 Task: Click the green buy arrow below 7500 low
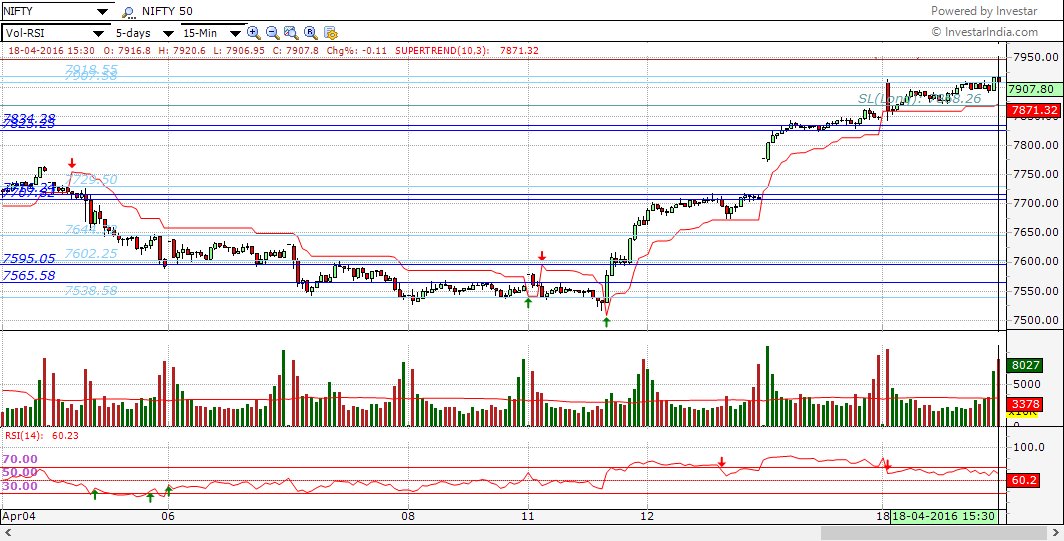click(607, 322)
